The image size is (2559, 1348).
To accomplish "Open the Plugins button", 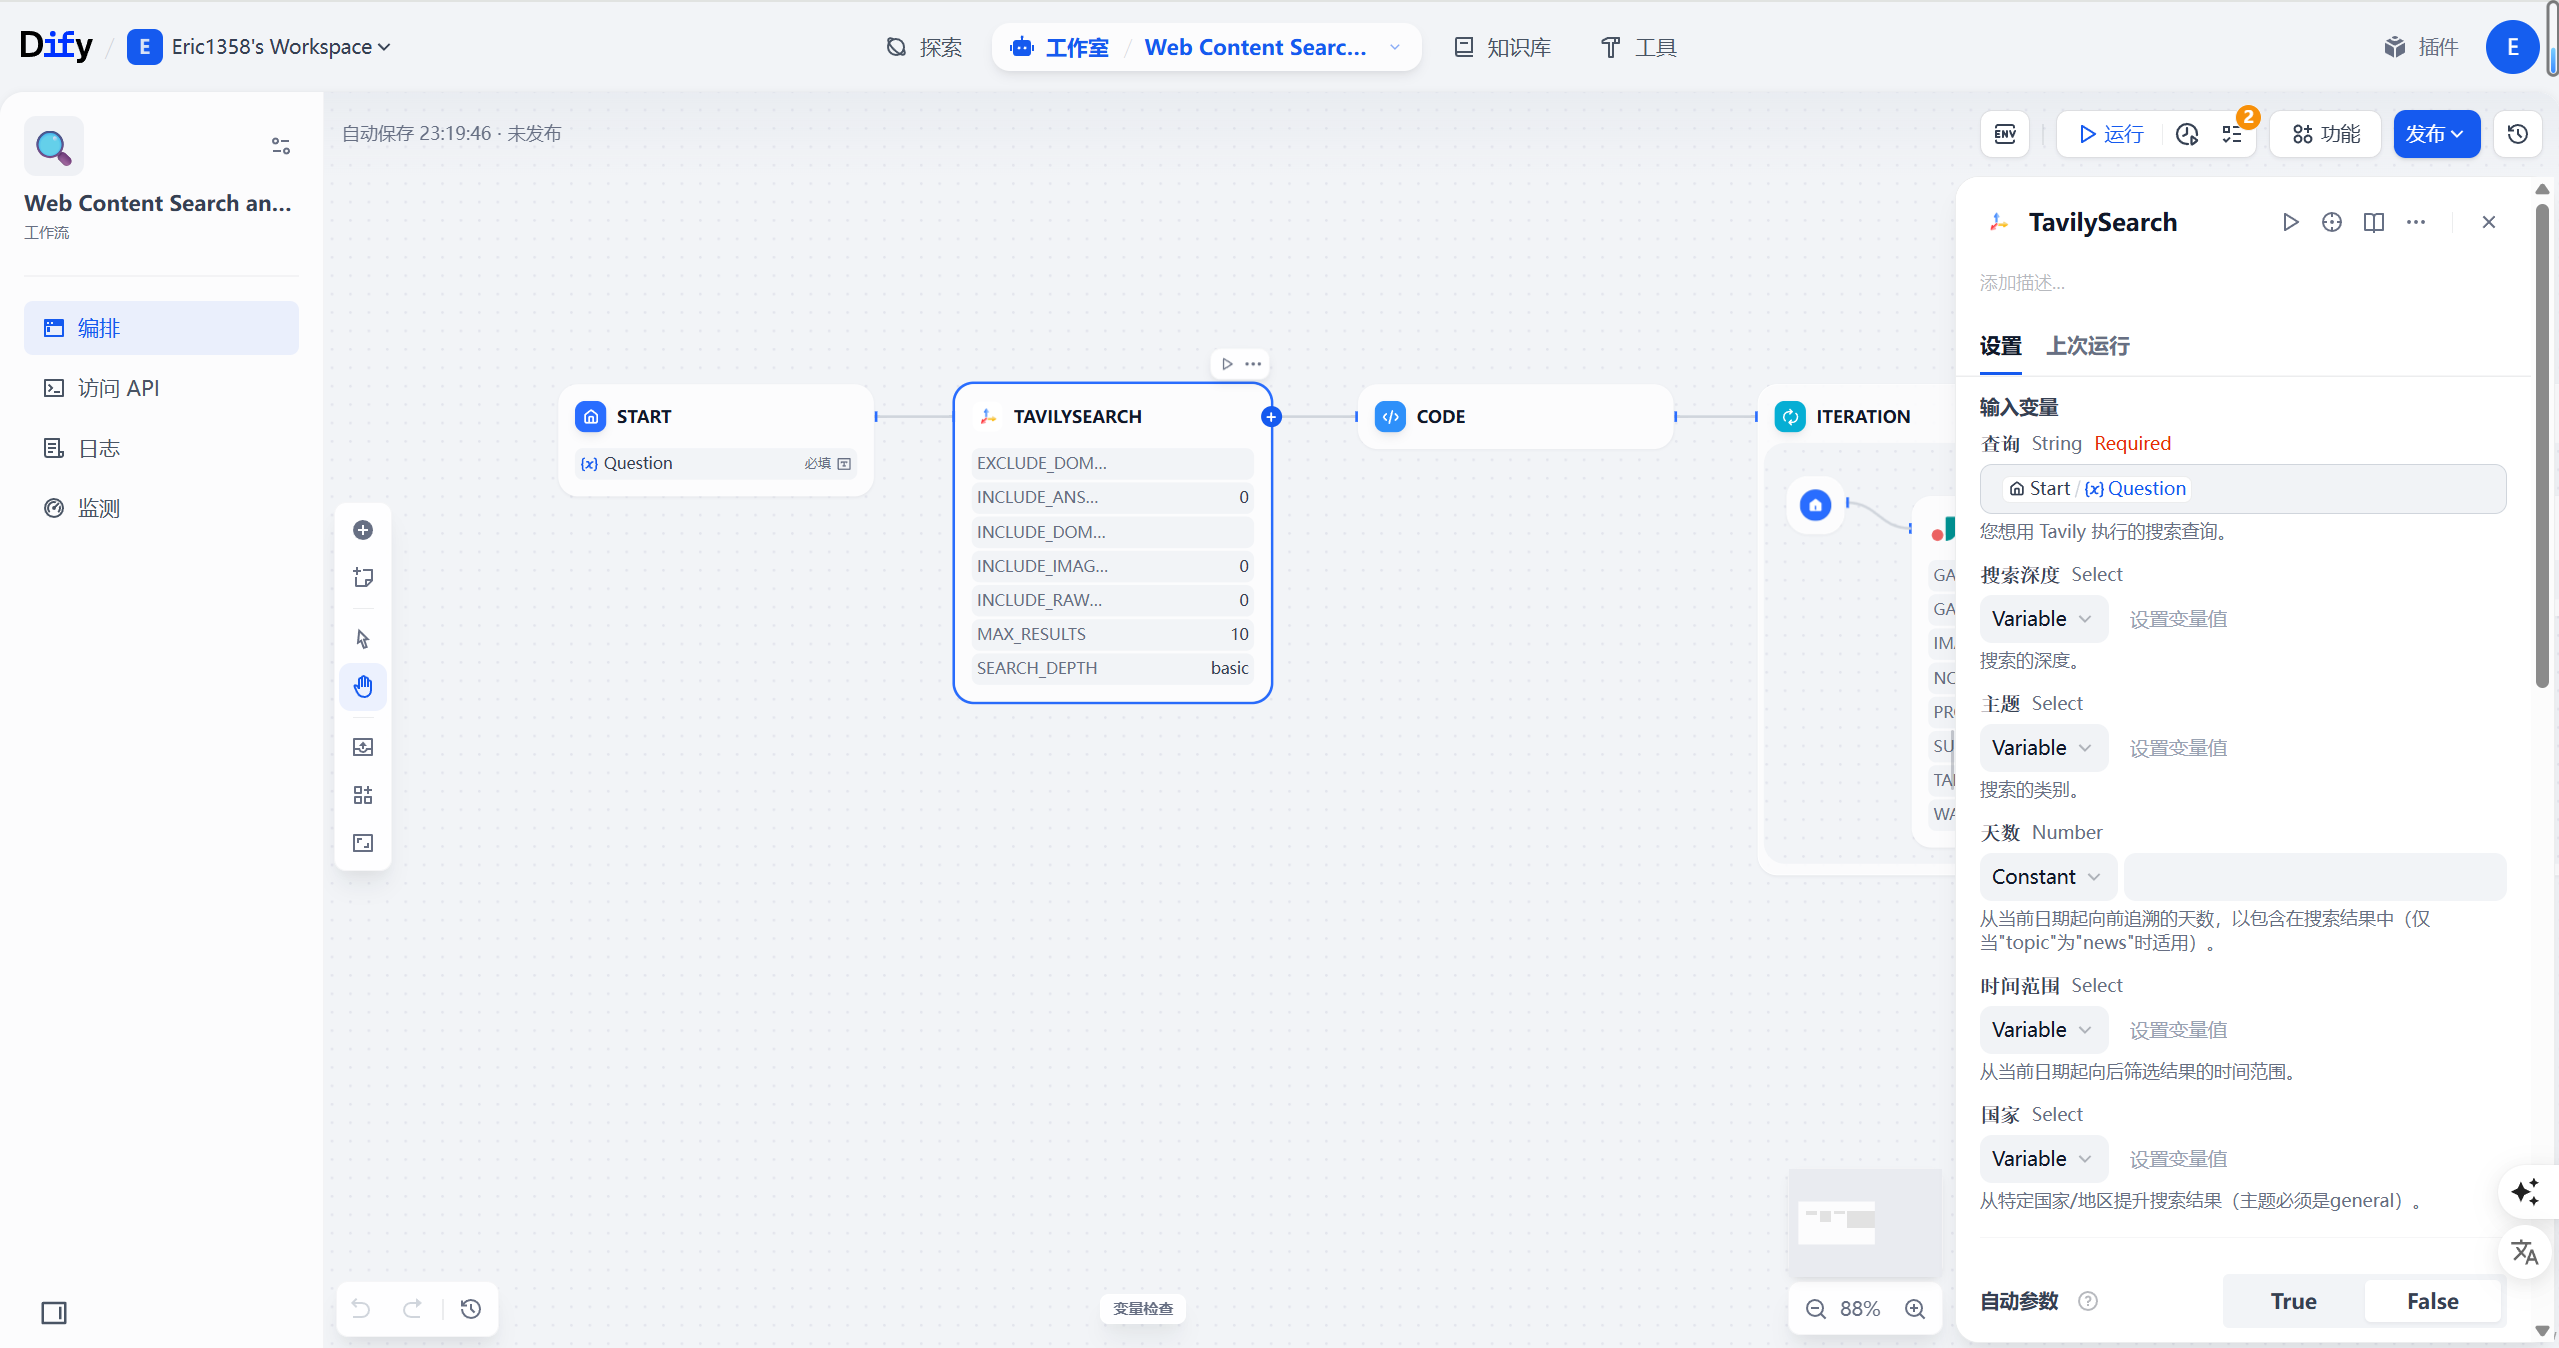I will click(2420, 47).
